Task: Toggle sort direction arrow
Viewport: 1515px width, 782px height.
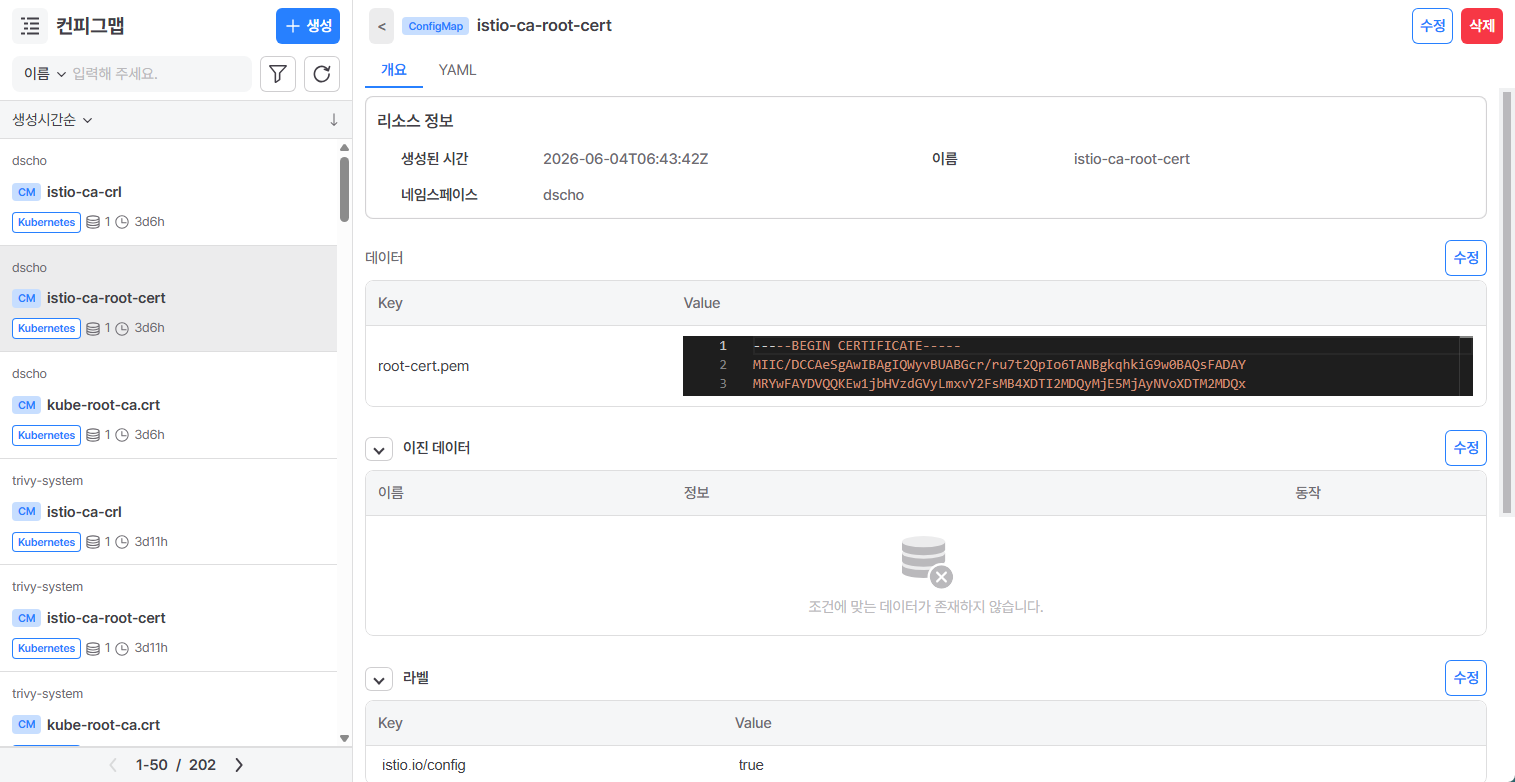Action: click(x=334, y=120)
